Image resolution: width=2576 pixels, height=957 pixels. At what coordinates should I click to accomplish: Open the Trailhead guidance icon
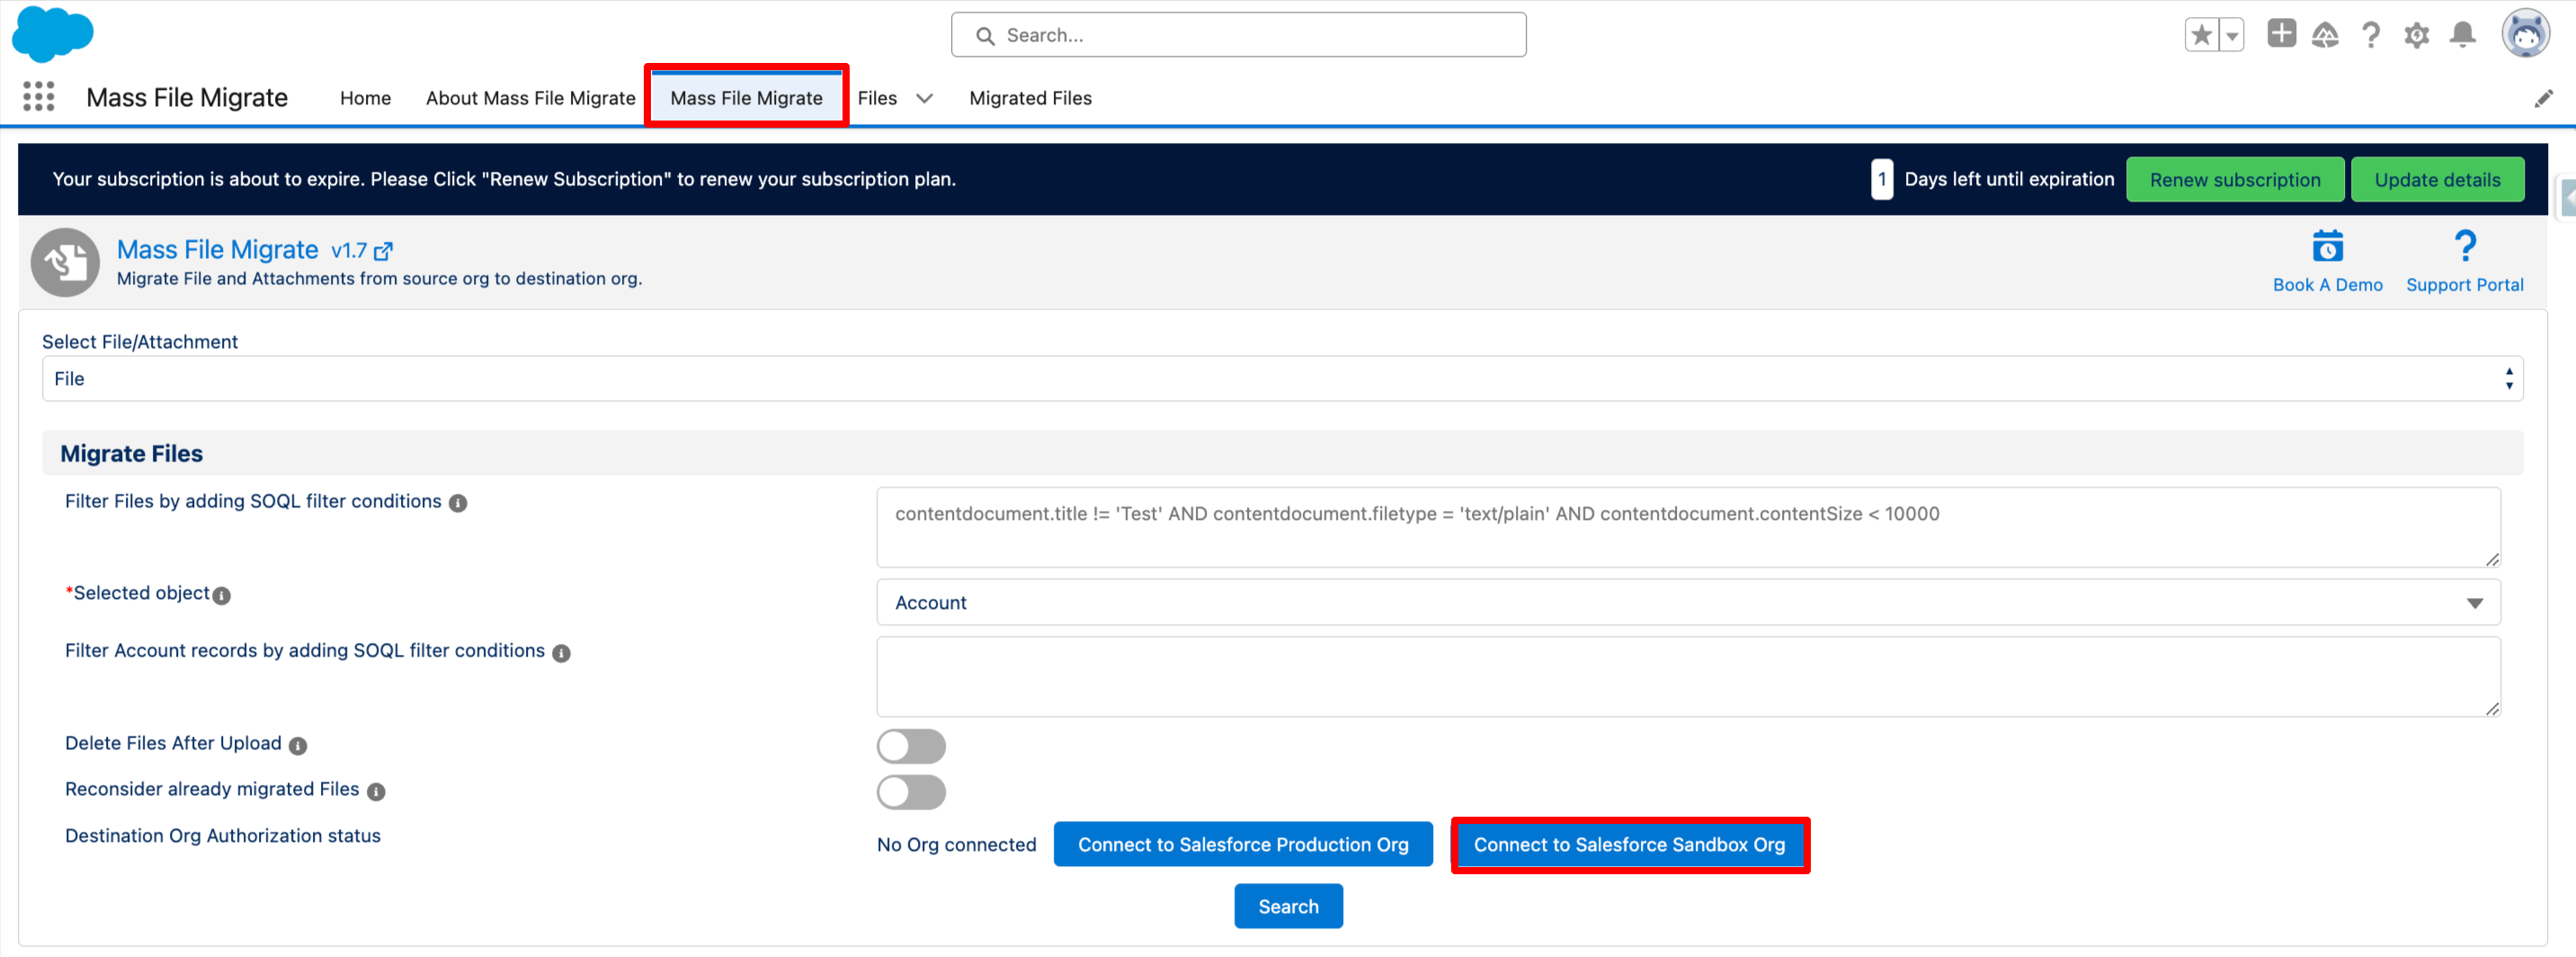pyautogui.click(x=2325, y=35)
